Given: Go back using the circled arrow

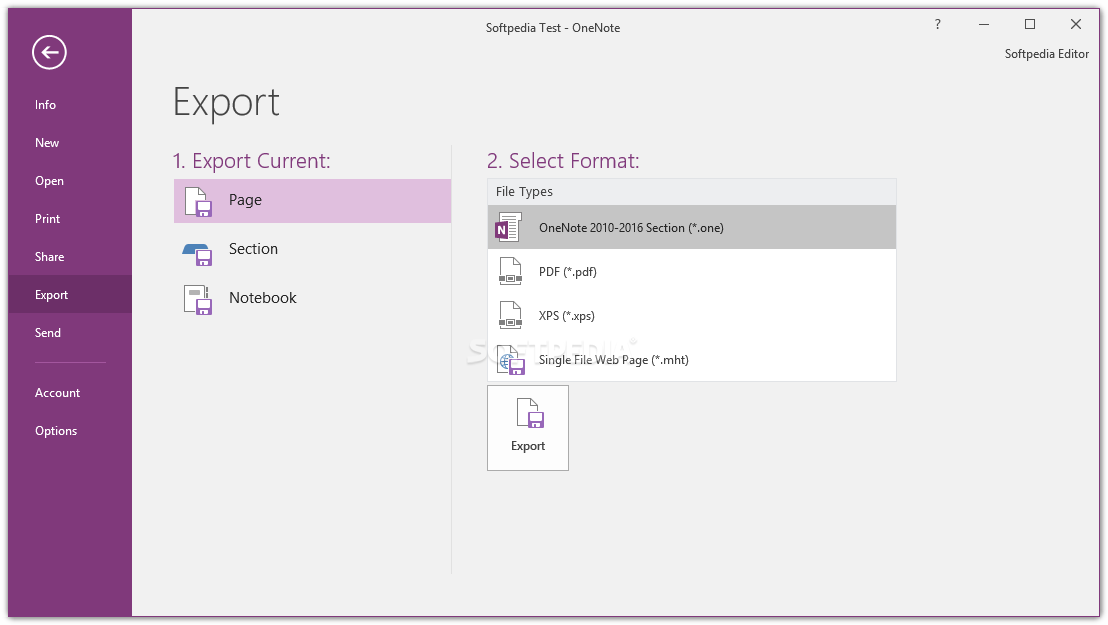Looking at the screenshot, I should (49, 52).
